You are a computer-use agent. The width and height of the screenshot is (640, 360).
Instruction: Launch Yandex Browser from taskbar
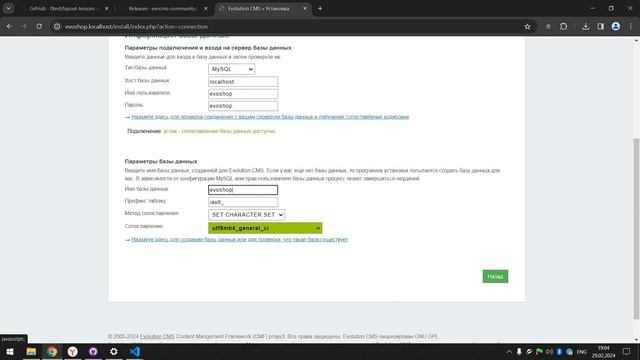coord(73,351)
